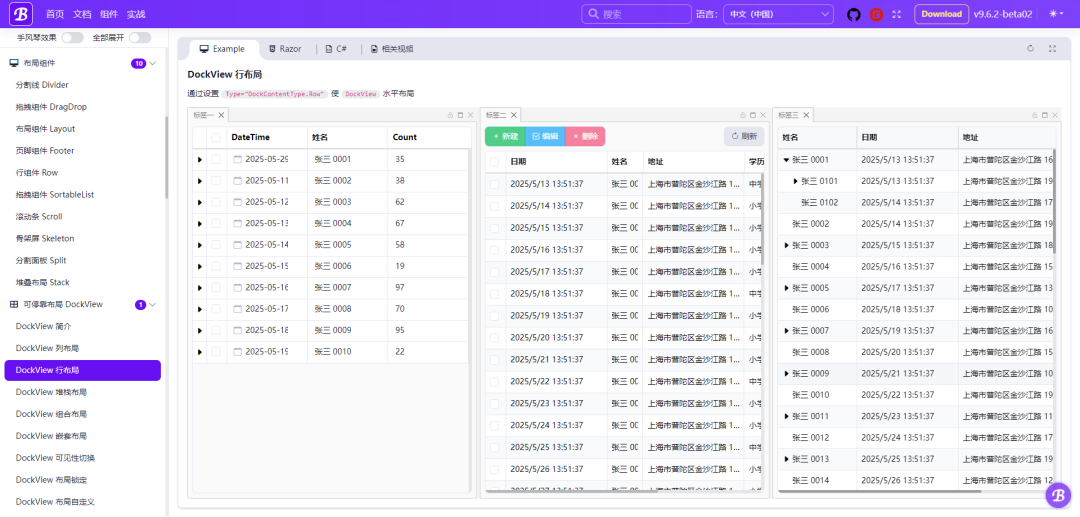The width and height of the screenshot is (1080, 517).
Task: Click the purple floating B button
Action: [x=1058, y=495]
